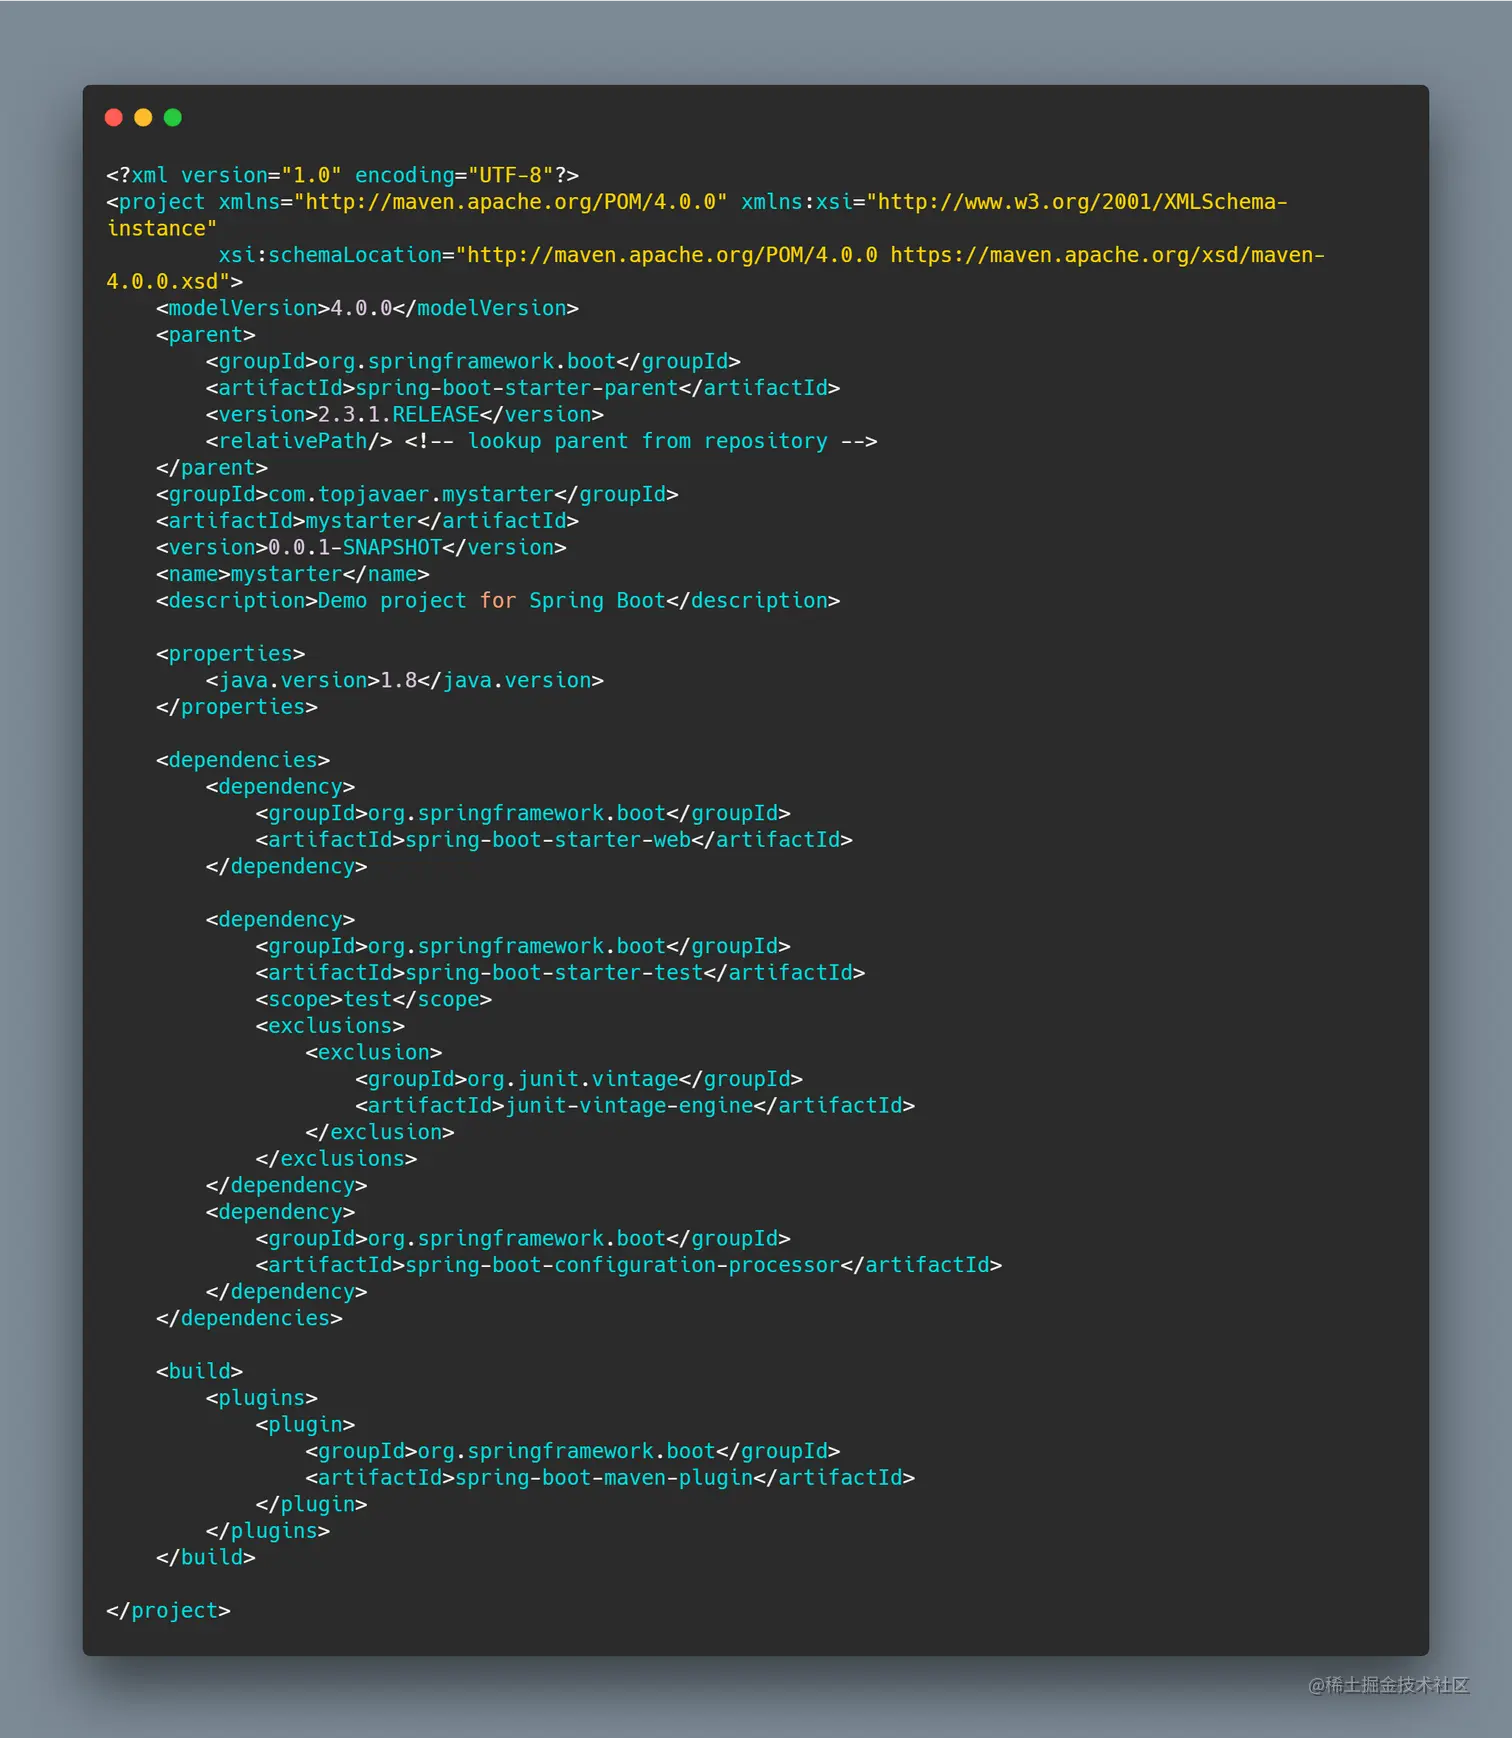Click the spring-boot-configuration-processor artifactId text
The height and width of the screenshot is (1738, 1512).
pos(622,1265)
